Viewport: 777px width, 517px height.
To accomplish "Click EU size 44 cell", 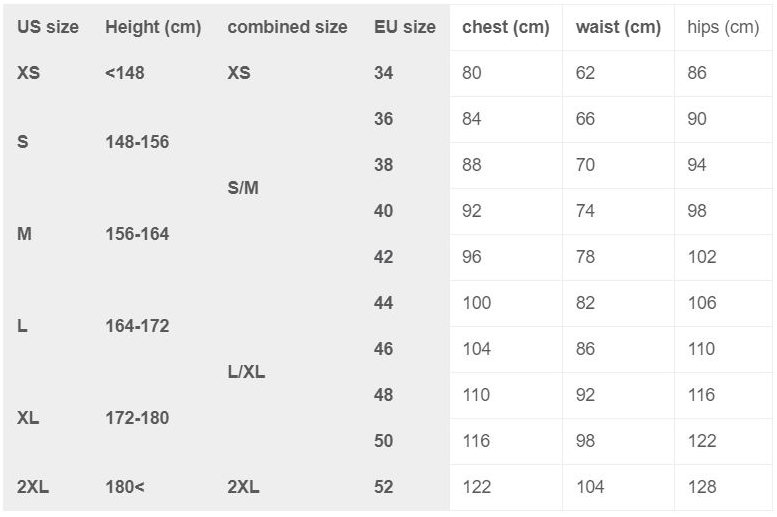I will [x=384, y=303].
